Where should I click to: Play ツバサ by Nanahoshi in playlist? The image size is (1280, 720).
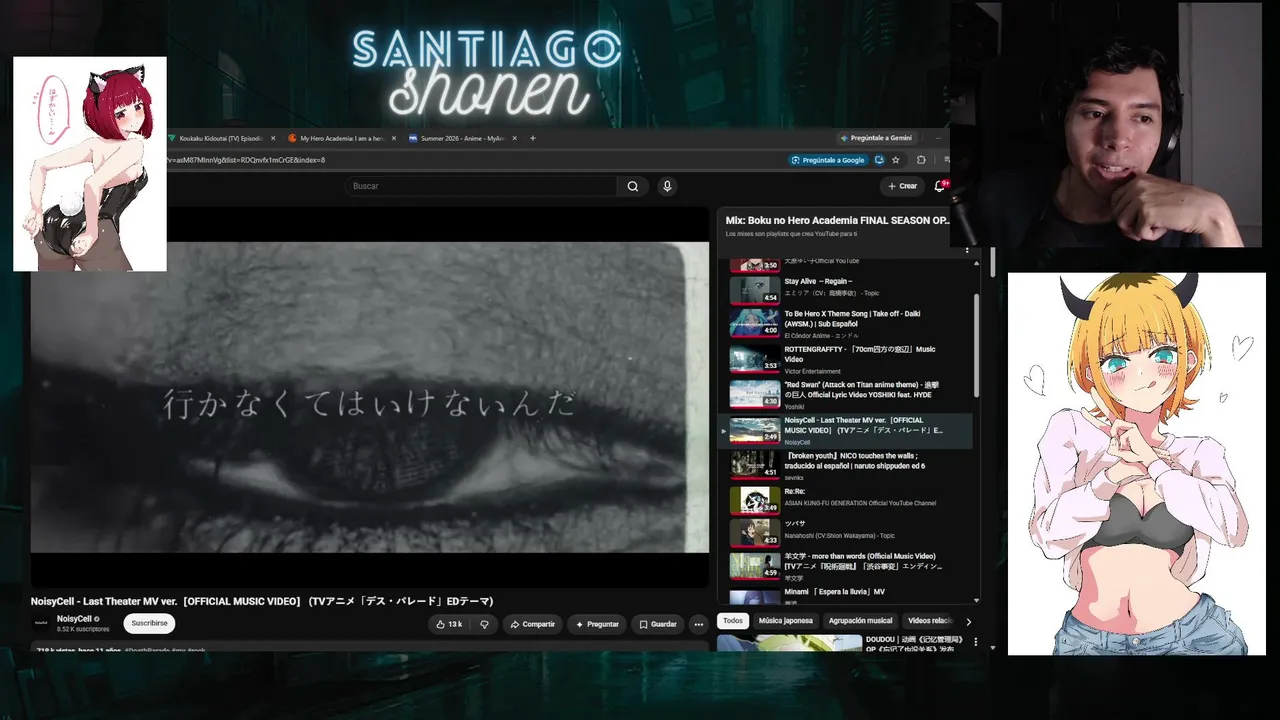(844, 531)
